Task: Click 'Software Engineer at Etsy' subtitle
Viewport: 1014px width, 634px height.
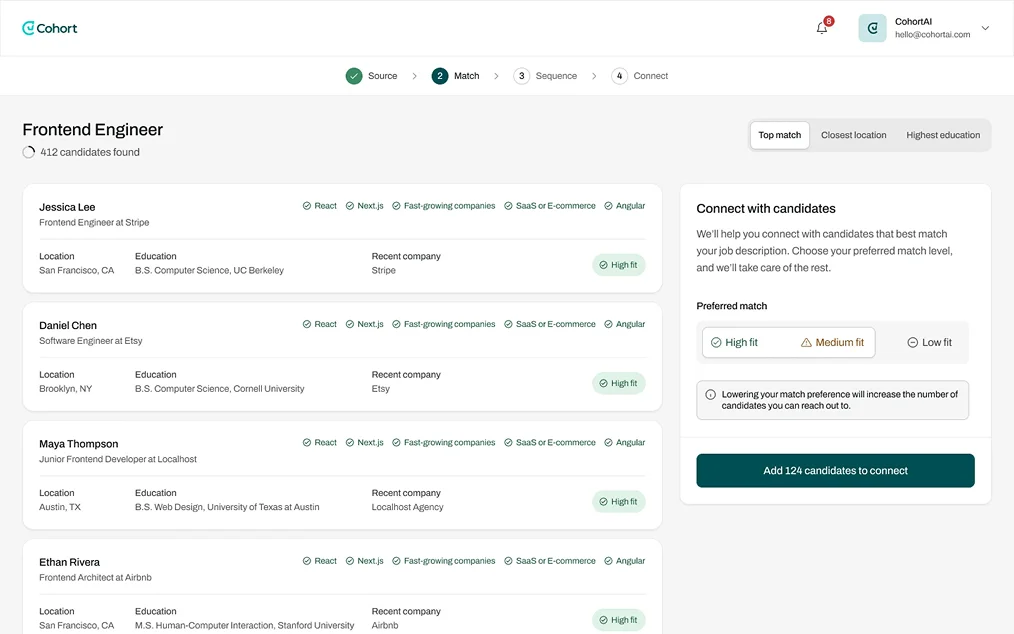Action: click(x=91, y=341)
